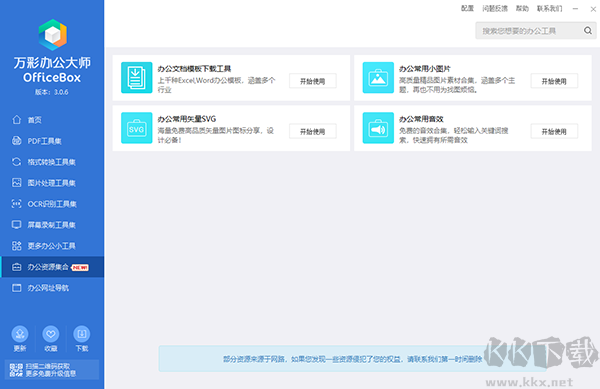Click the 收藏 heart icon
Screen dimensions: 600x389
[x=51, y=334]
